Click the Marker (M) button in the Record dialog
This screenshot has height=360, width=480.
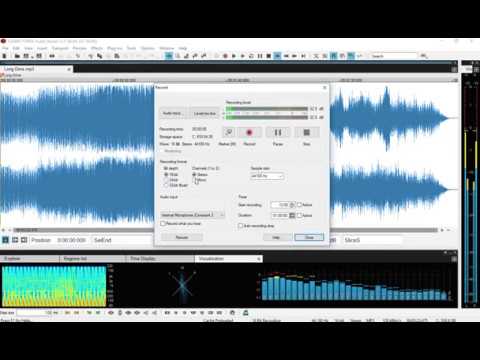229,133
